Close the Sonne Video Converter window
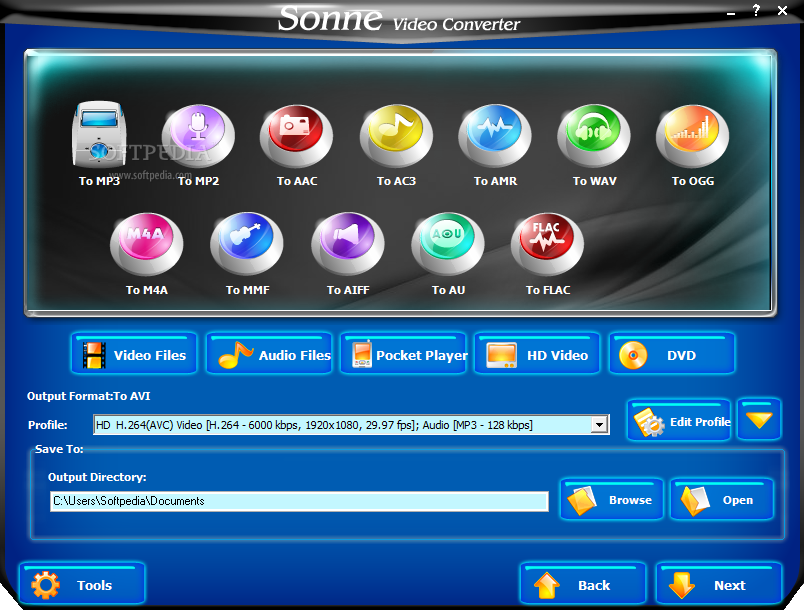This screenshot has width=804, height=610. (782, 10)
